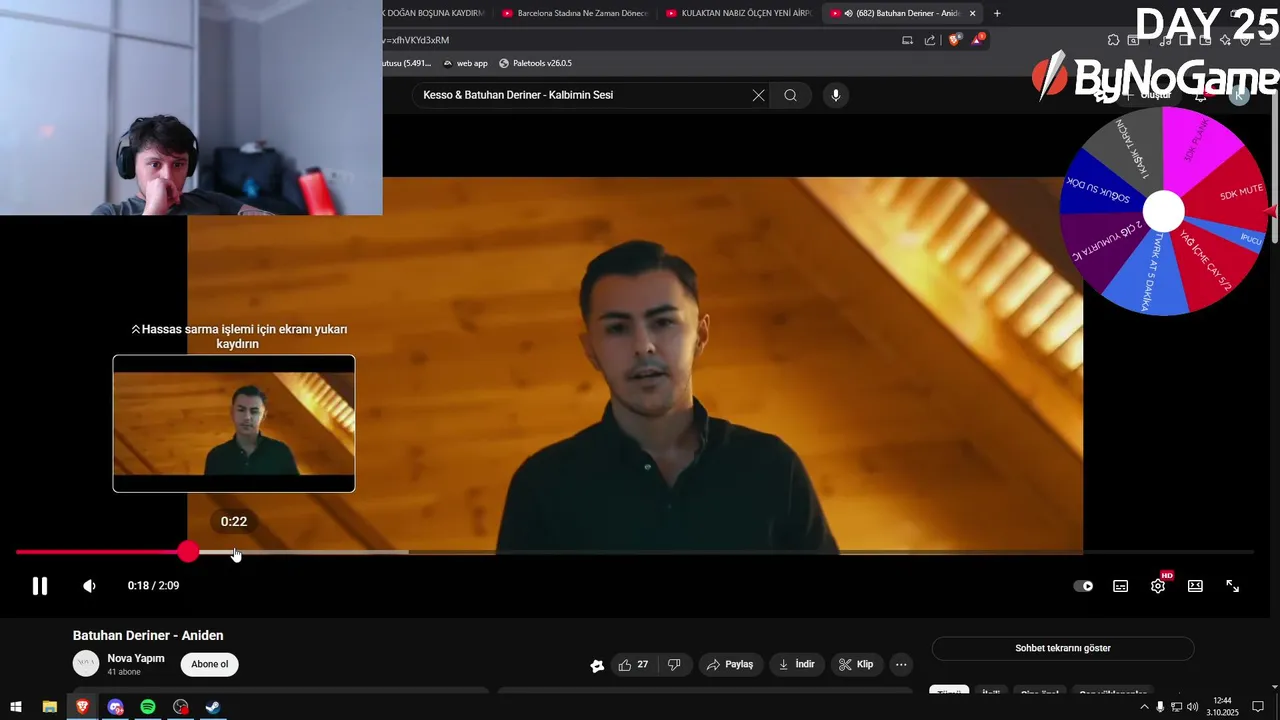Clear the YouTube search box text

(x=758, y=95)
